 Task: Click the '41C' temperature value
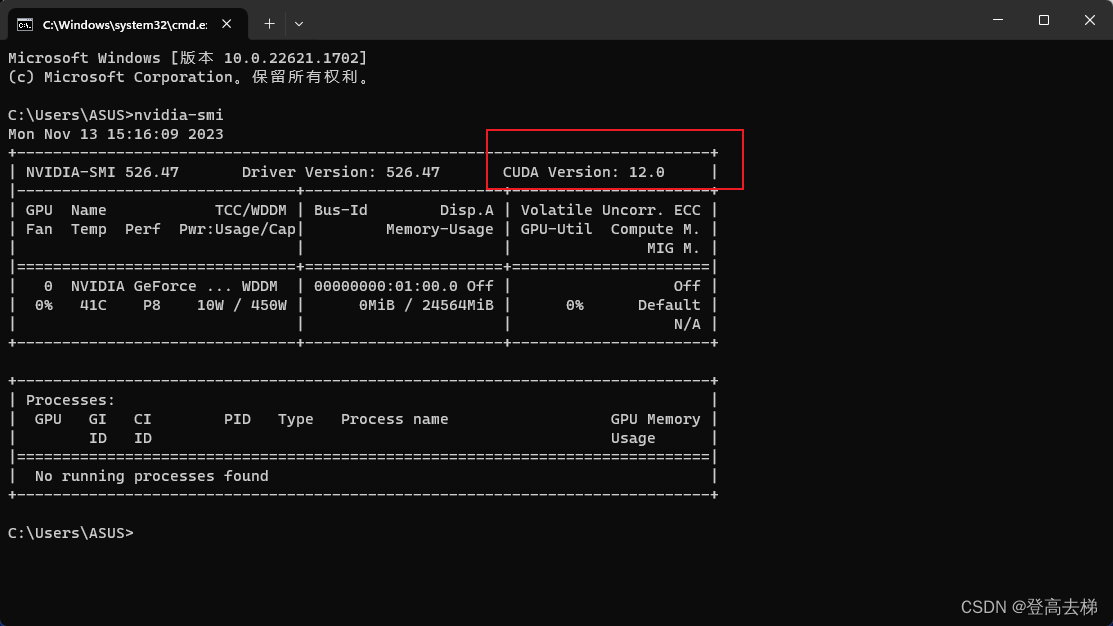pyautogui.click(x=93, y=305)
